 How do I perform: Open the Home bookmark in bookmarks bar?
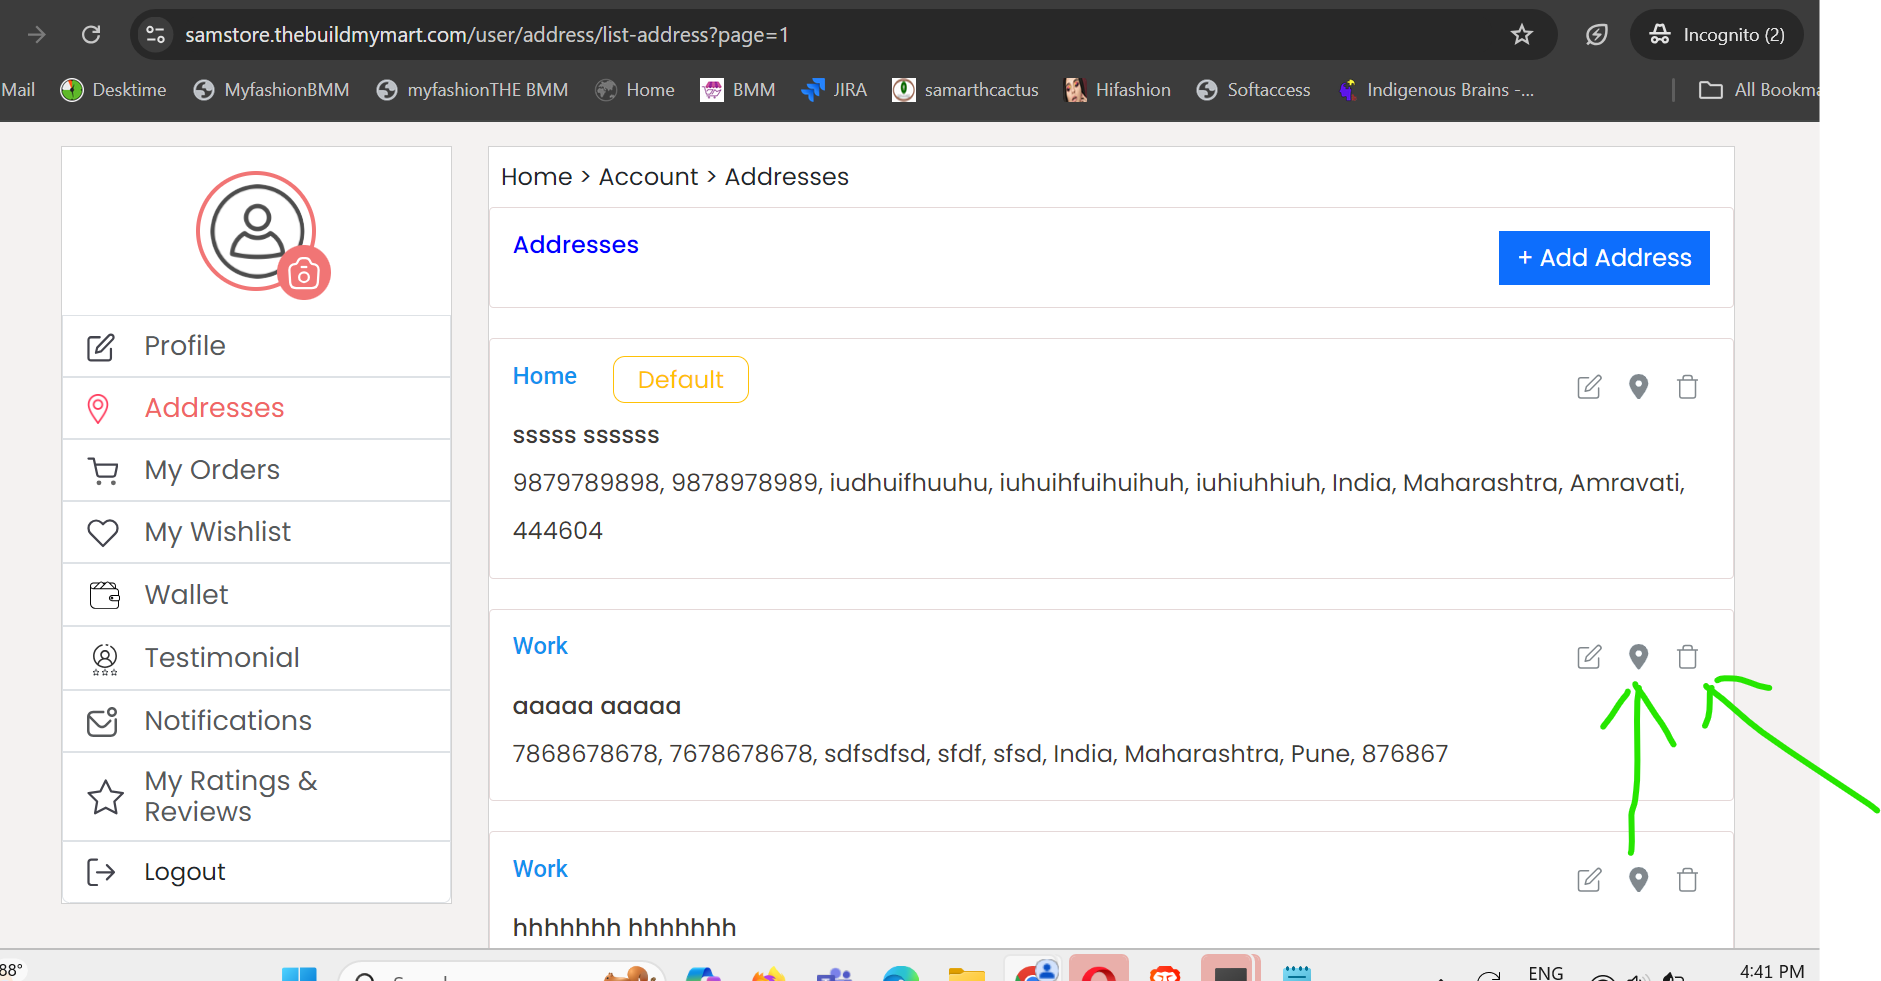click(635, 90)
